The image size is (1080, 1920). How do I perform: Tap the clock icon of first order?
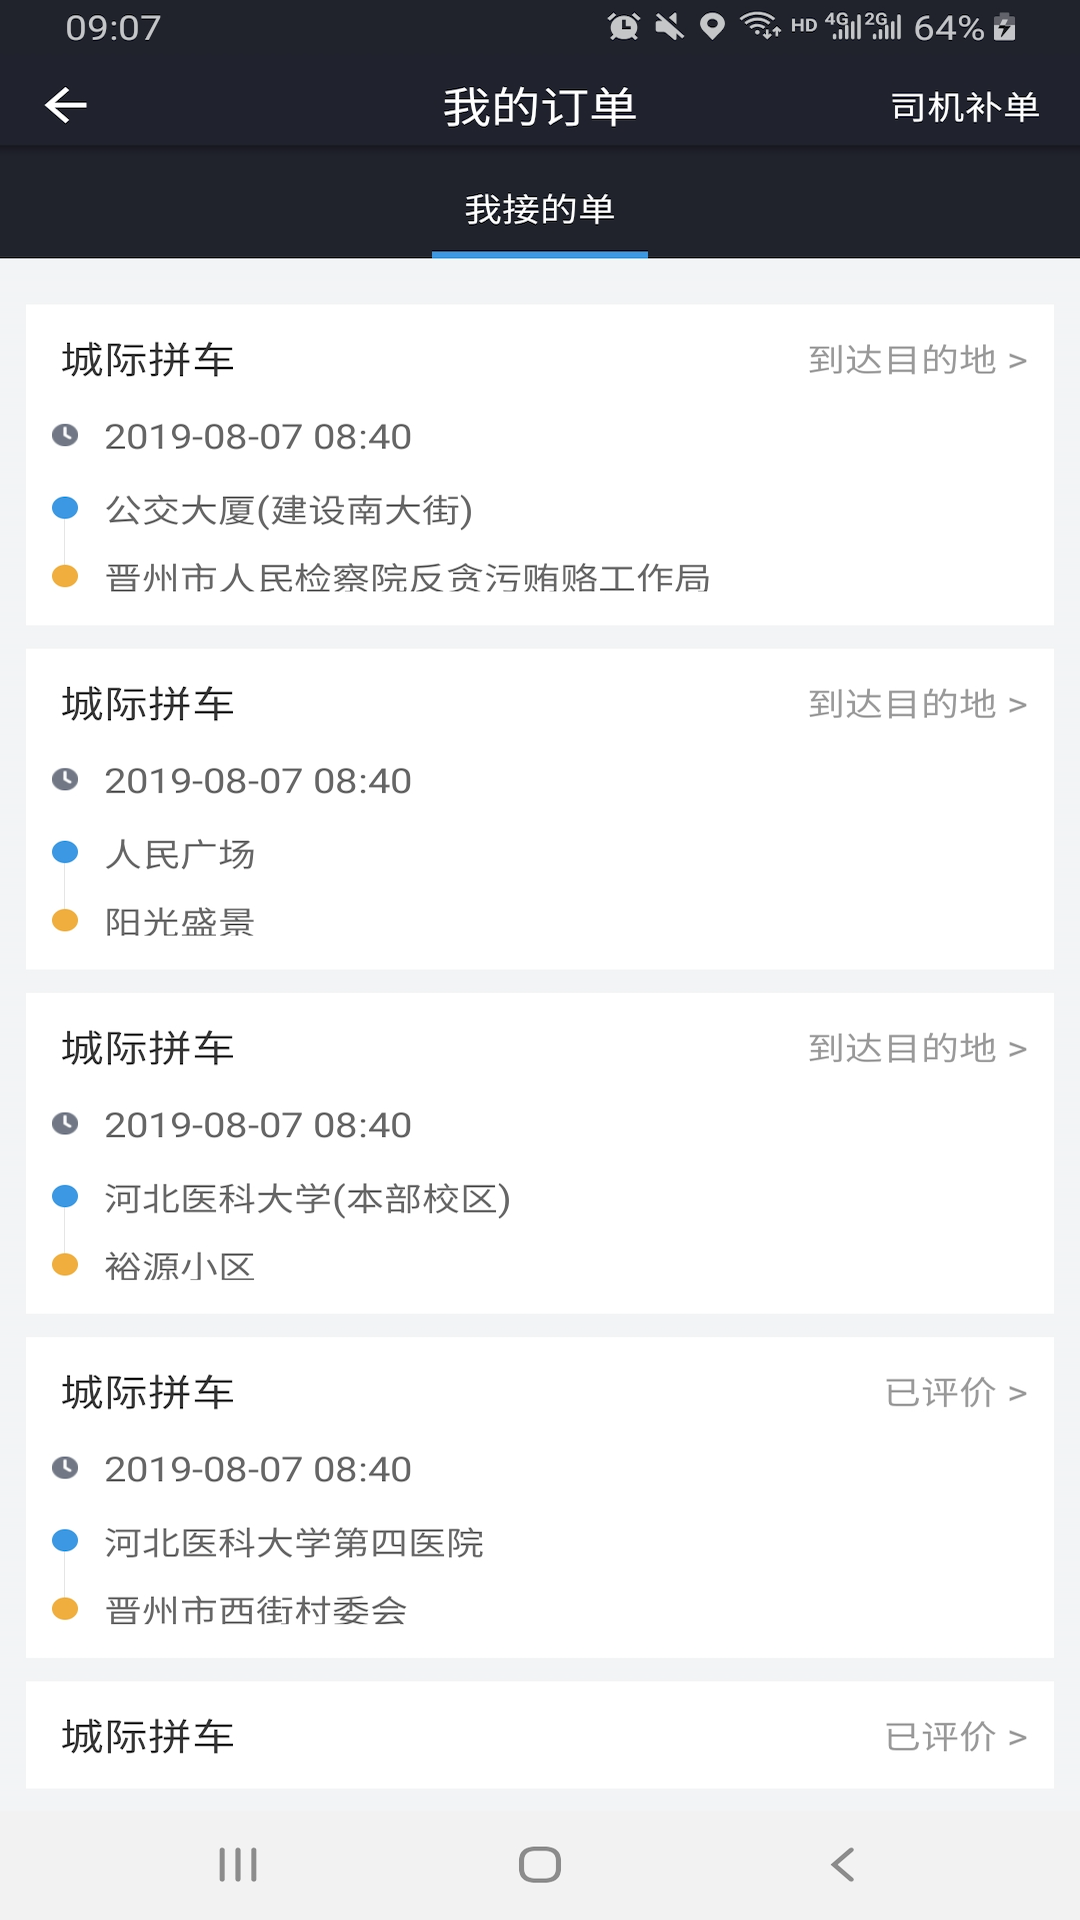(x=65, y=435)
